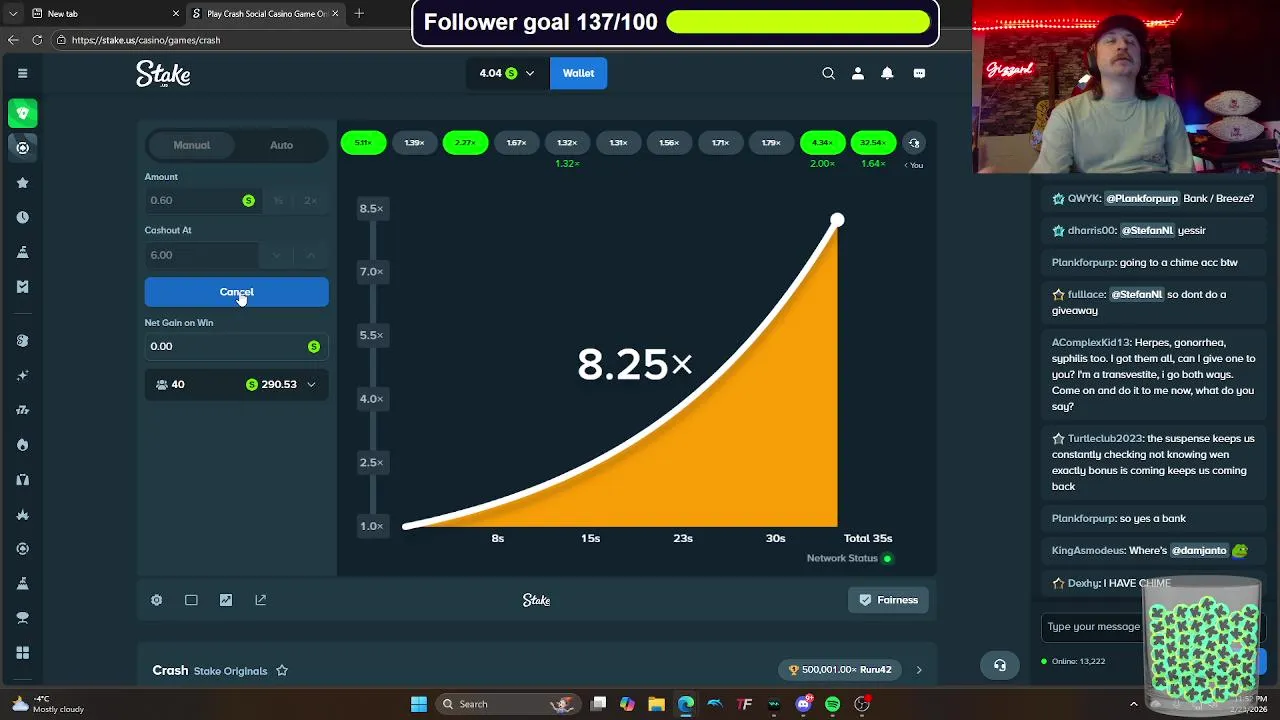Open the flame sidebar icon

tap(22, 445)
